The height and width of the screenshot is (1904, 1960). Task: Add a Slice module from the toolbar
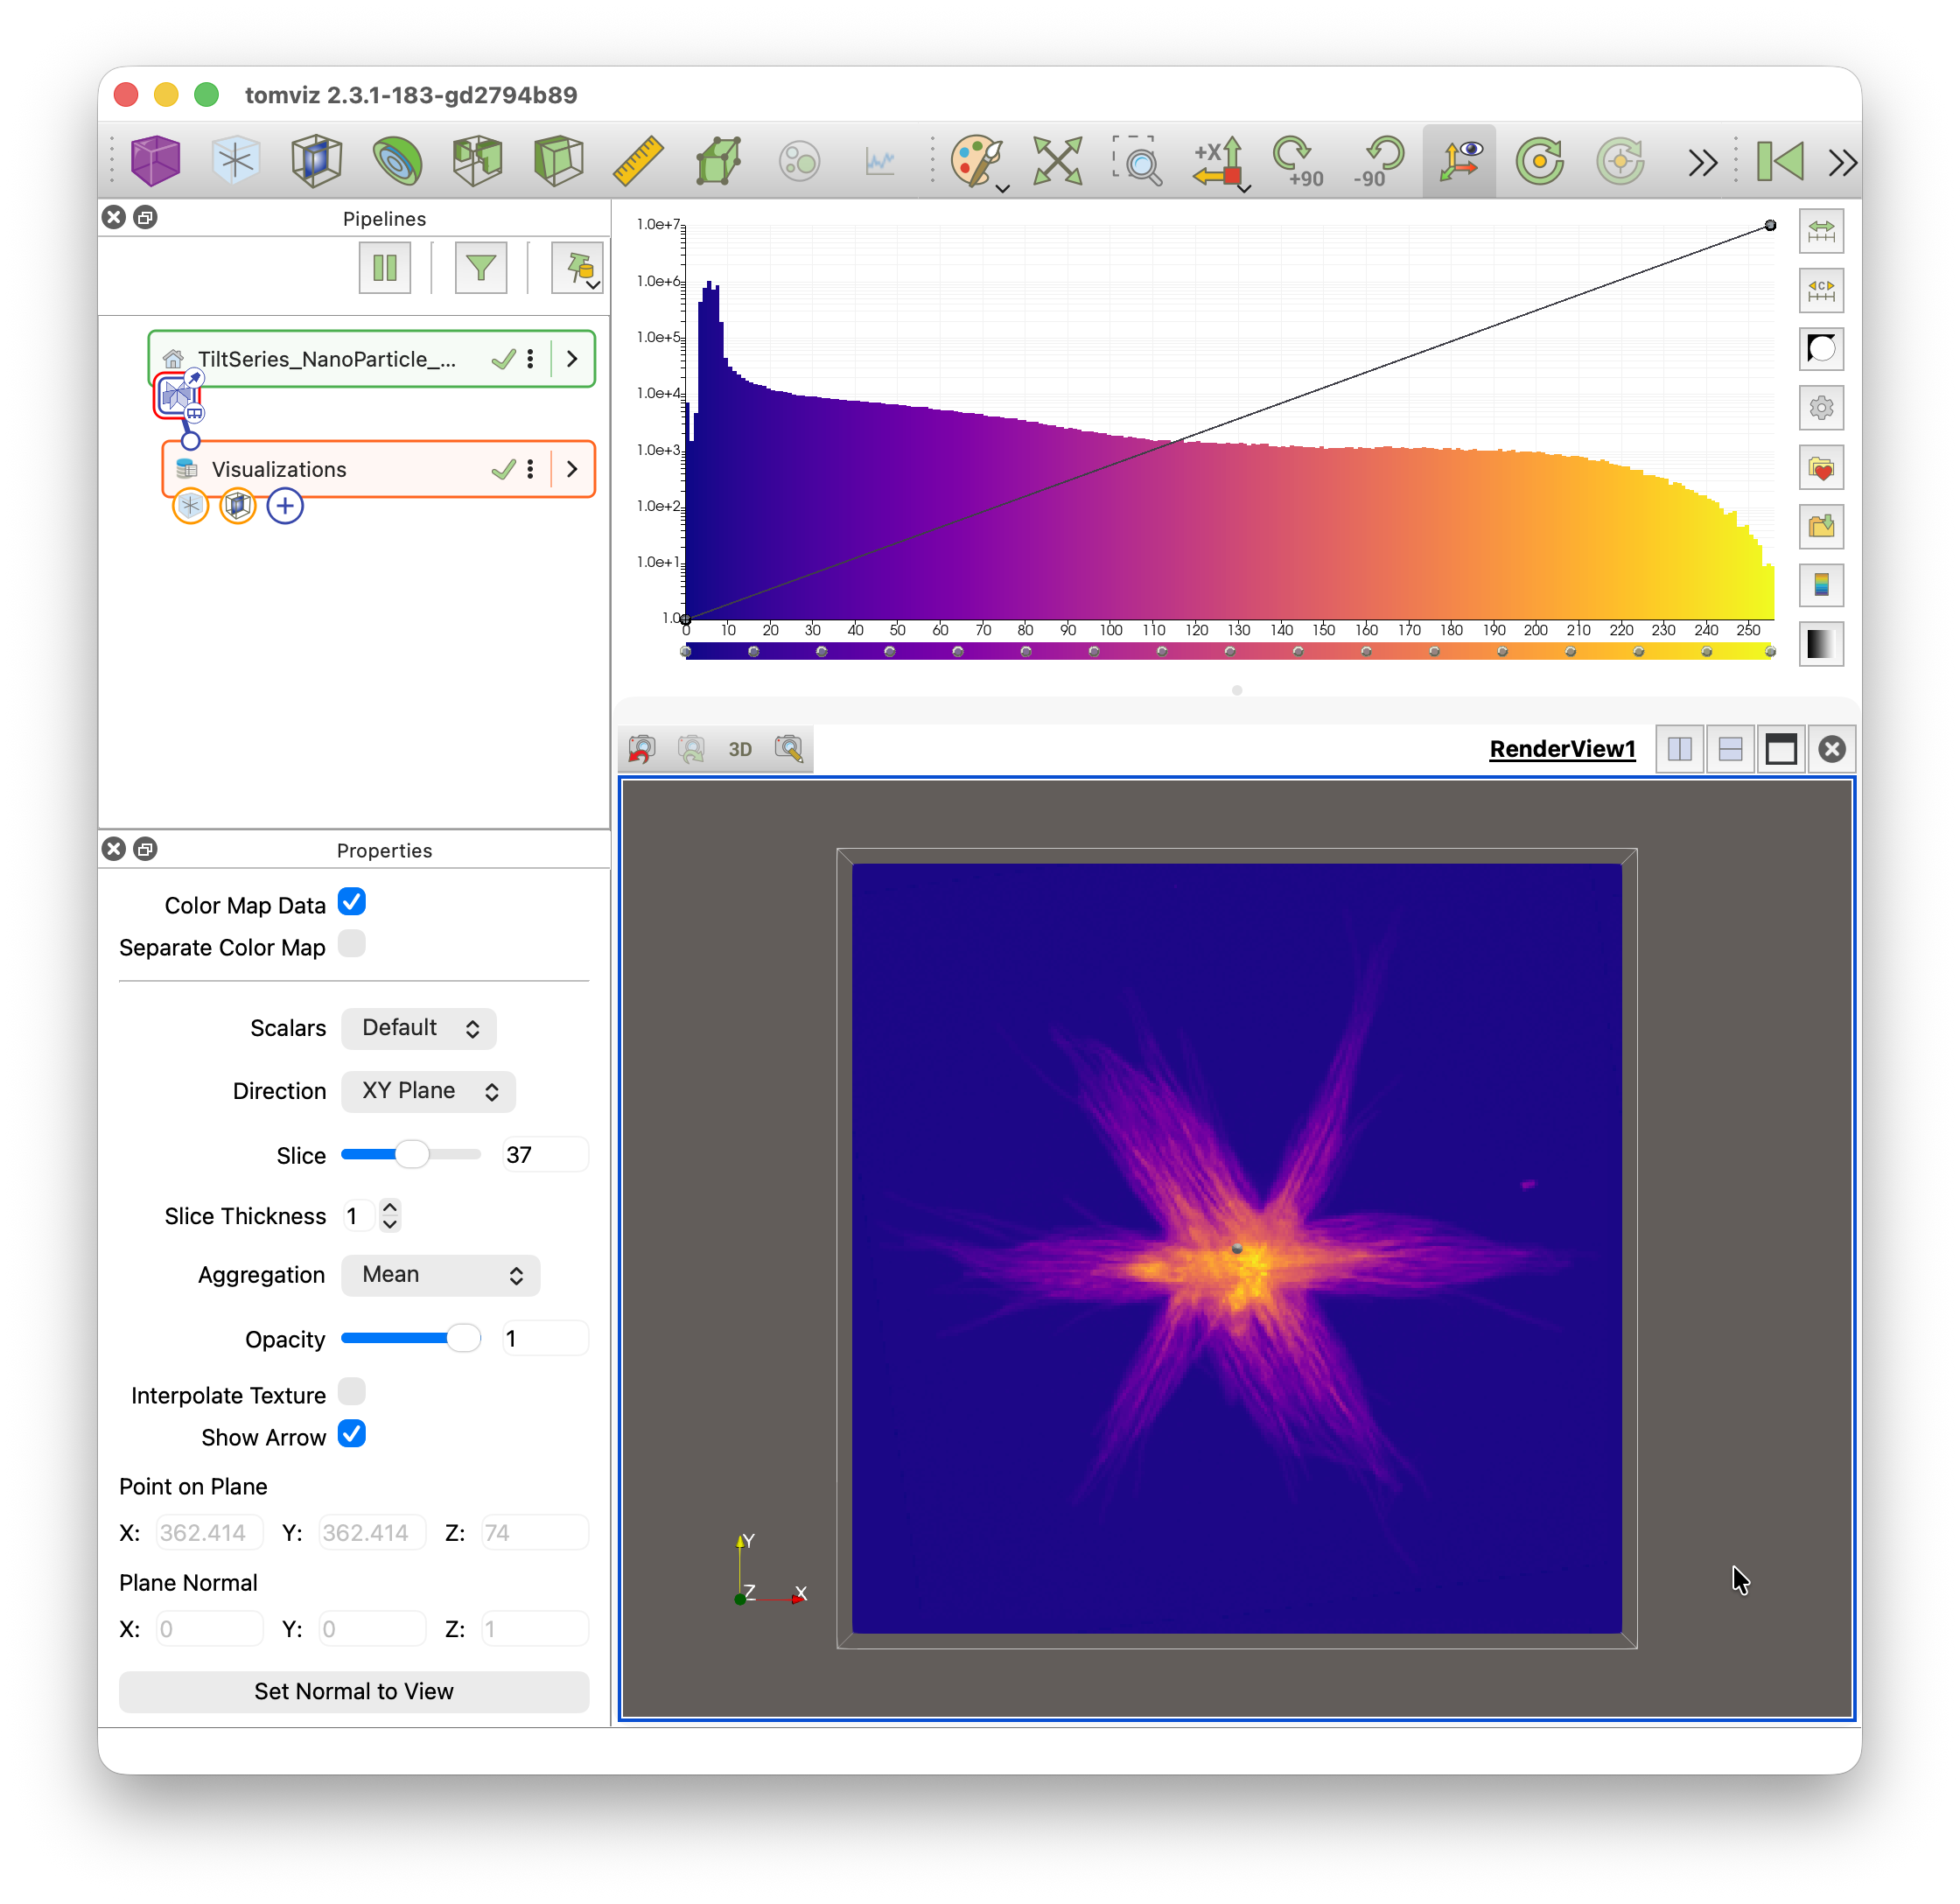236,161
